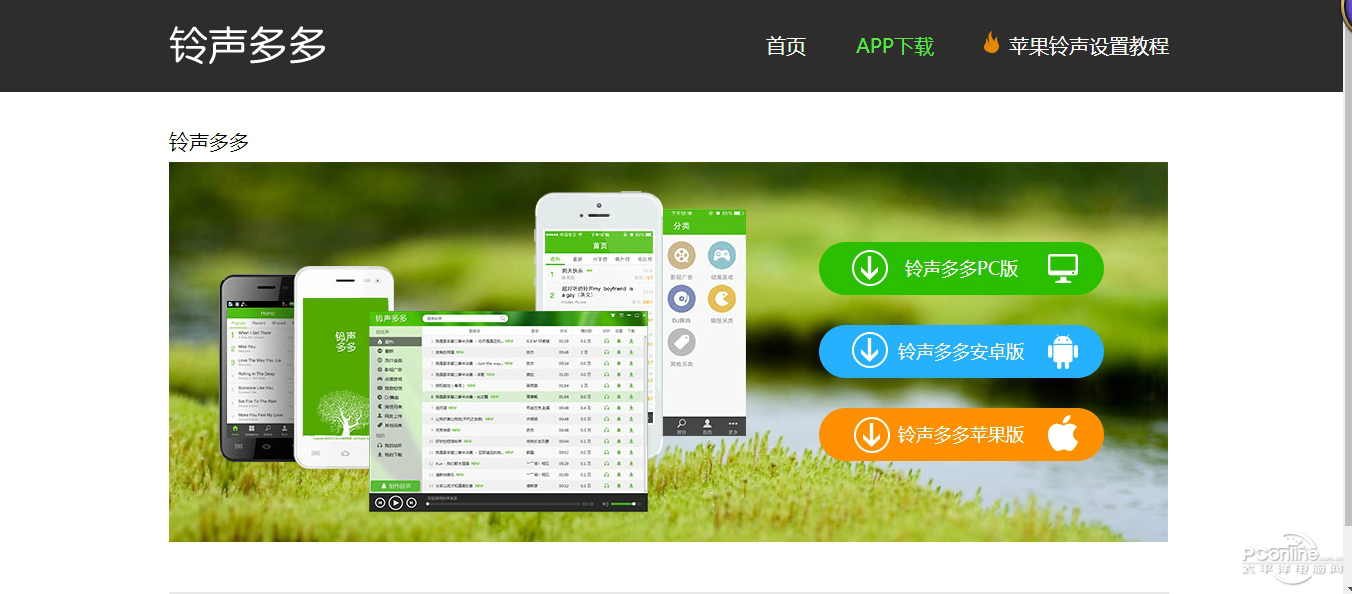Click the 铃声多多 site logo in header
This screenshot has height=594, width=1352.
tap(248, 45)
